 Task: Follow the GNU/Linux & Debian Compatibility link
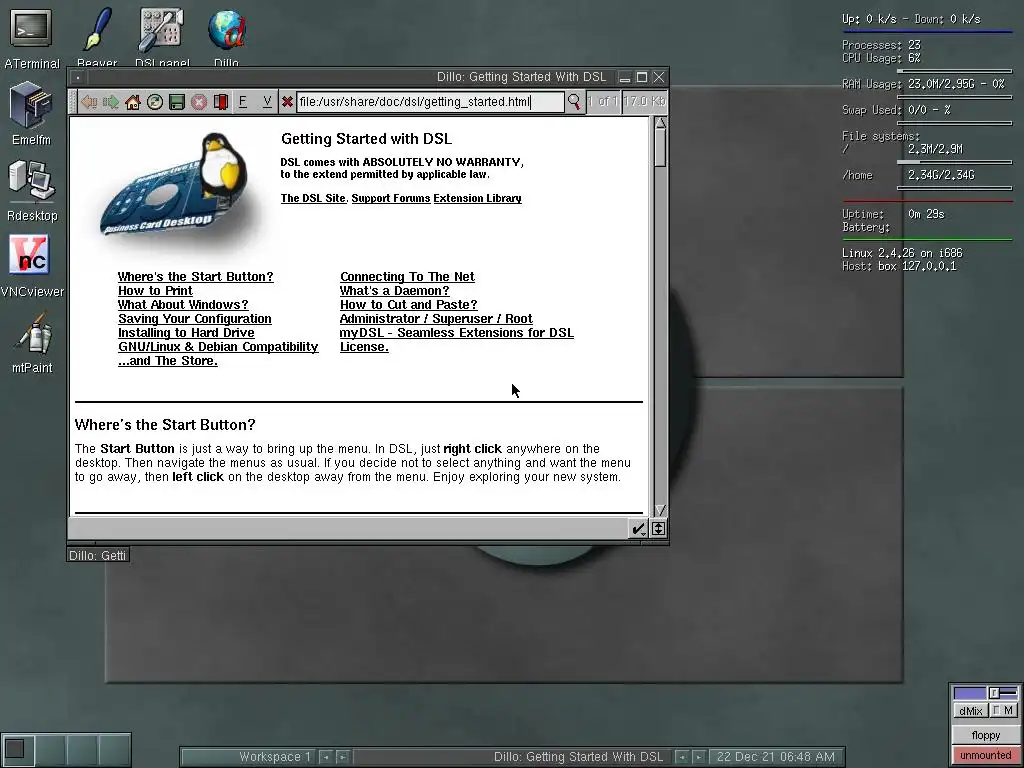coord(218,347)
